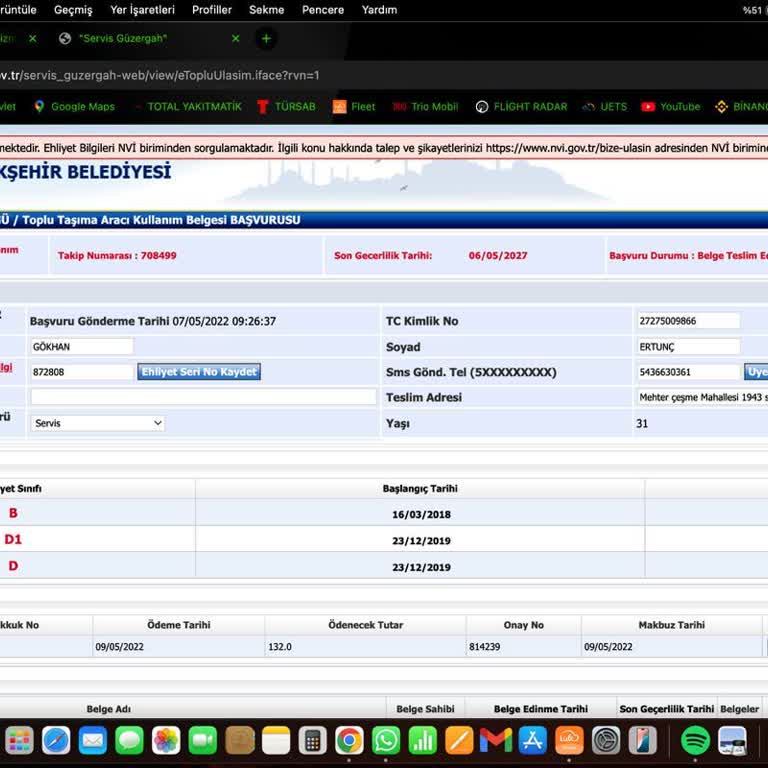Switch to the Servis Güzergah tab
The width and height of the screenshot is (768, 768).
(x=140, y=39)
